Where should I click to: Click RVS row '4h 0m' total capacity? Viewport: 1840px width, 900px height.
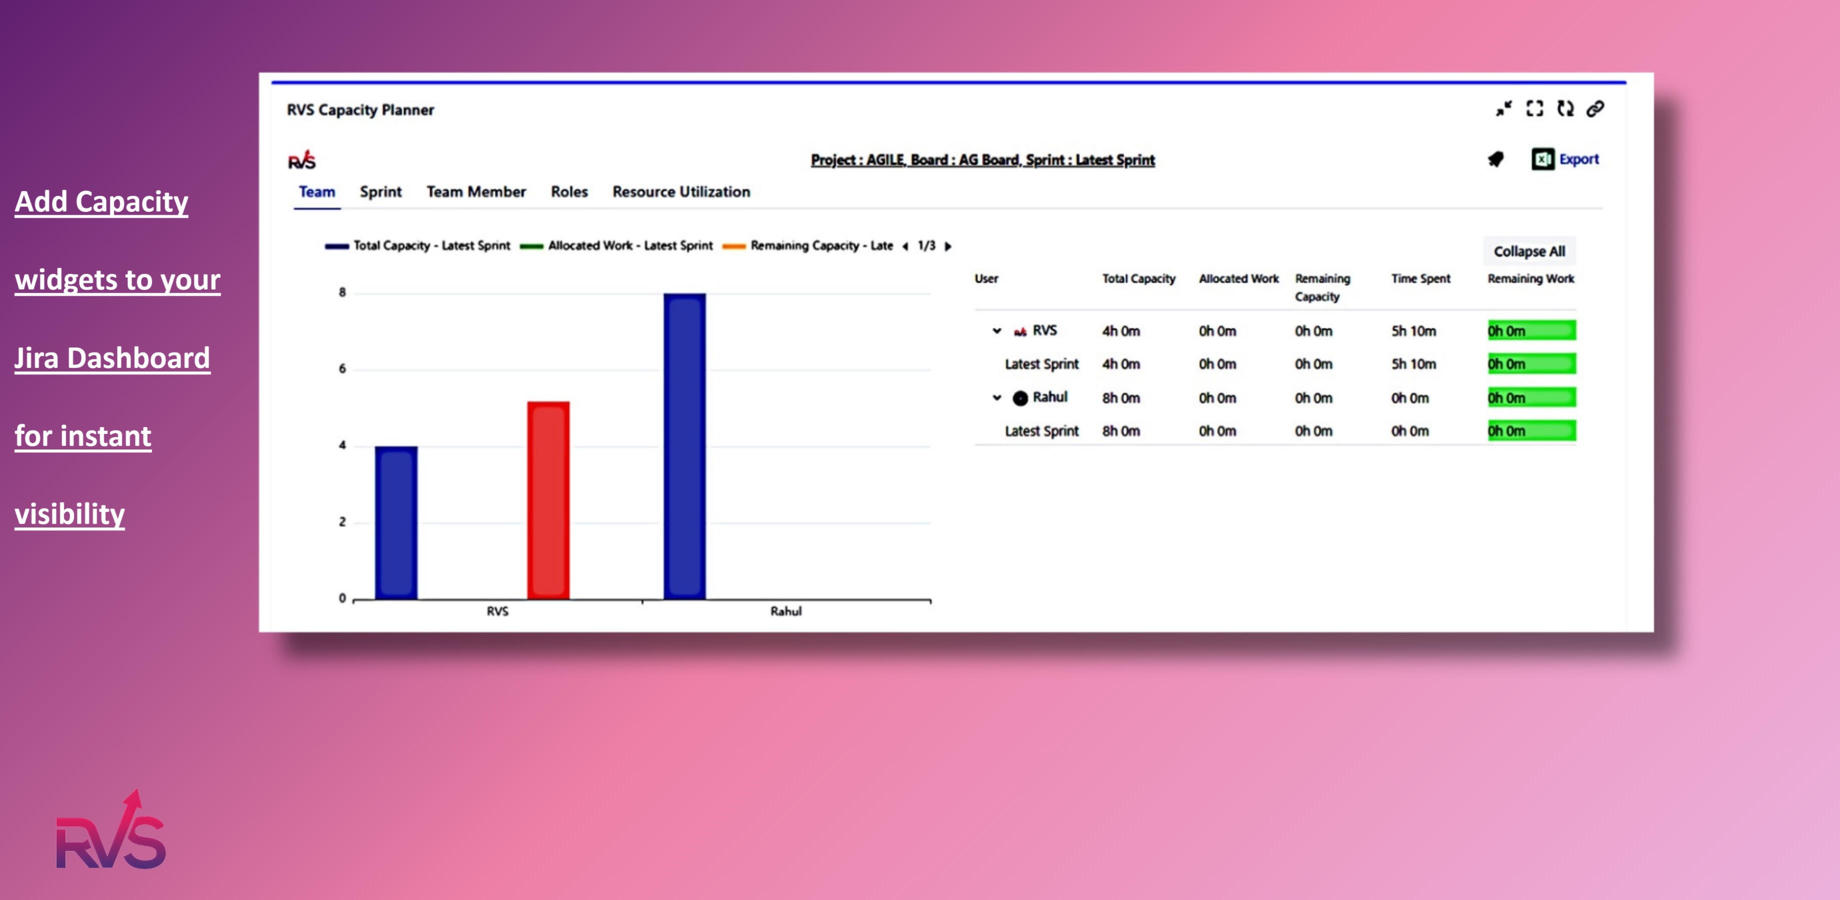(x=1121, y=331)
